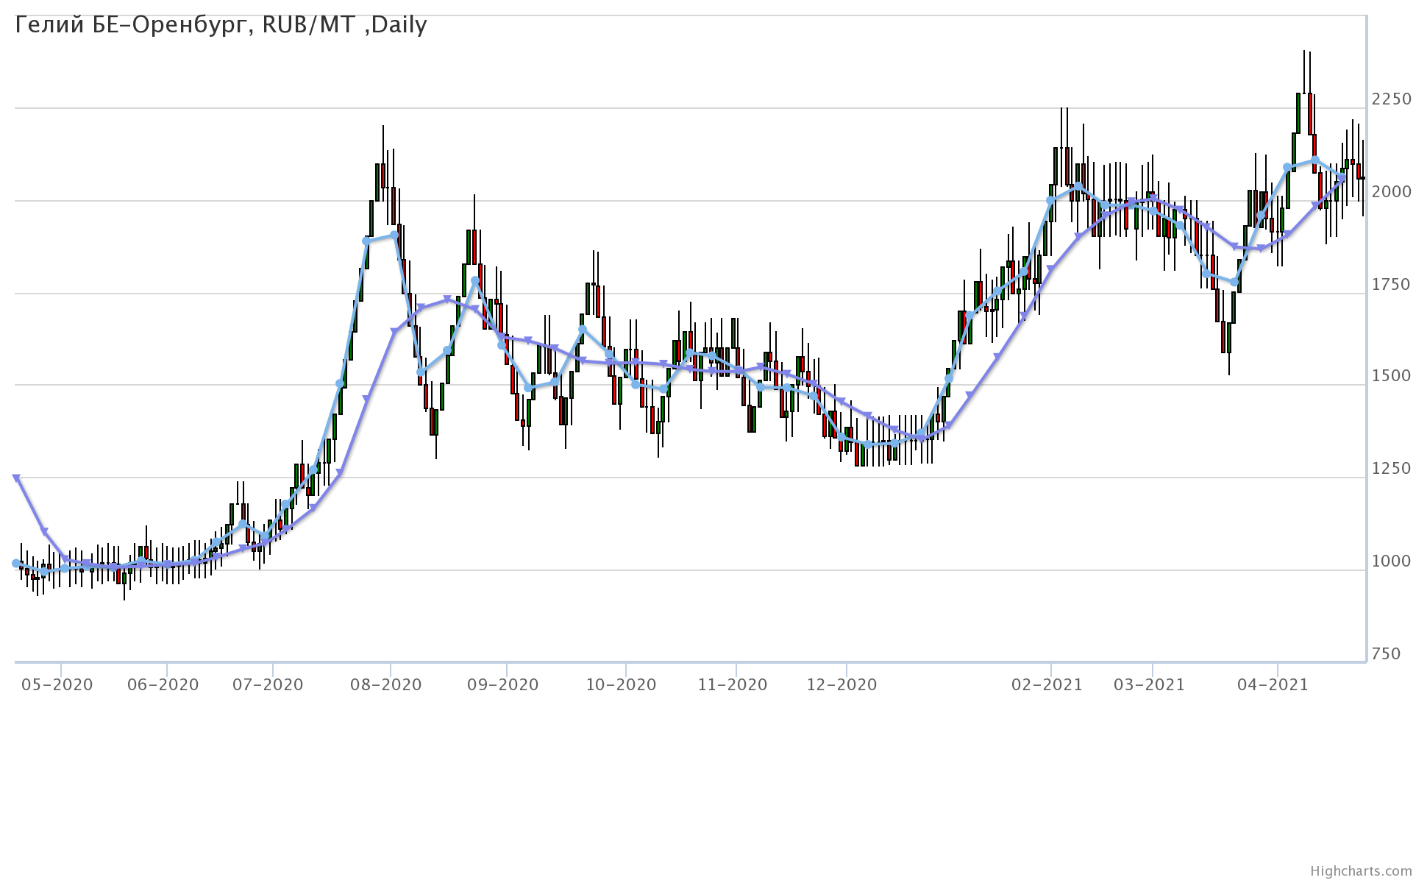This screenshot has height=883, width=1427.
Task: Click the 03-2021 x-axis label
Action: pos(1152,685)
